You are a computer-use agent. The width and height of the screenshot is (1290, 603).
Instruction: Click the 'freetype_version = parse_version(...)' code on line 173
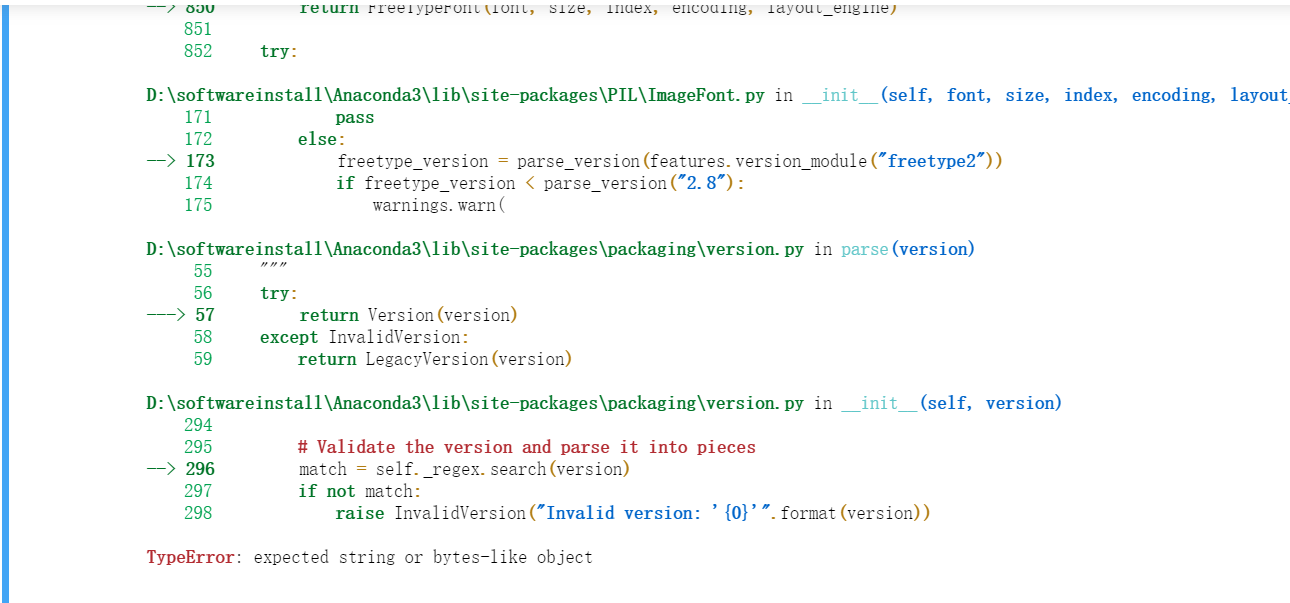tap(669, 161)
